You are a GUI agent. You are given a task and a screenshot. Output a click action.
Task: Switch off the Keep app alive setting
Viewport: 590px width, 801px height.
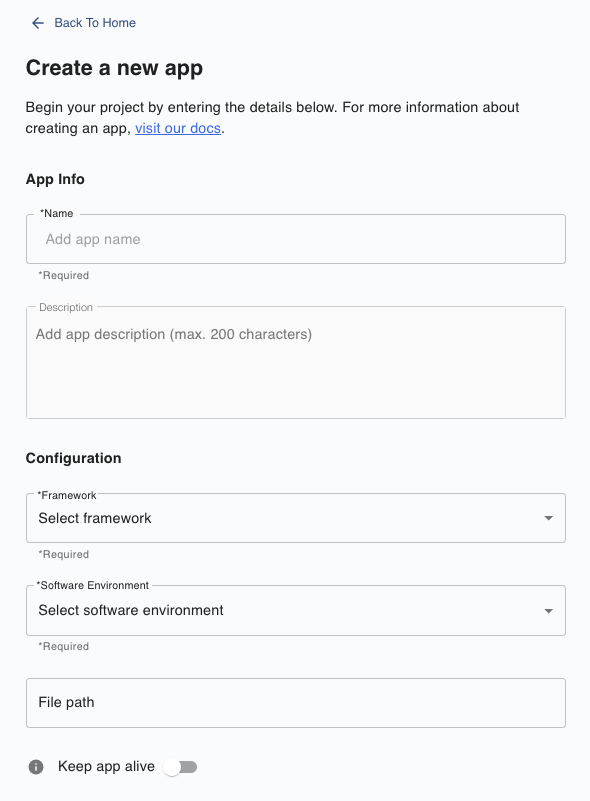click(180, 766)
